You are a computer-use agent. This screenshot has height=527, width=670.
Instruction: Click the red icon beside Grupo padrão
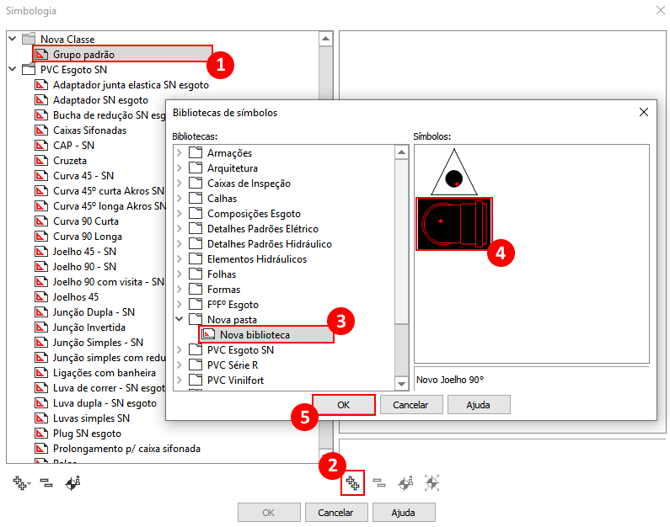point(42,54)
